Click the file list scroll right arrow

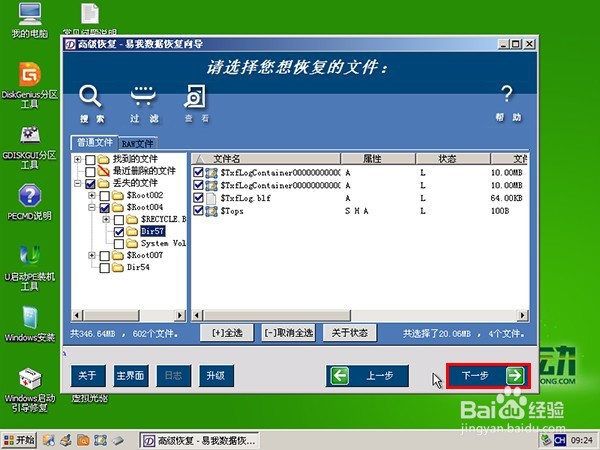point(523,315)
